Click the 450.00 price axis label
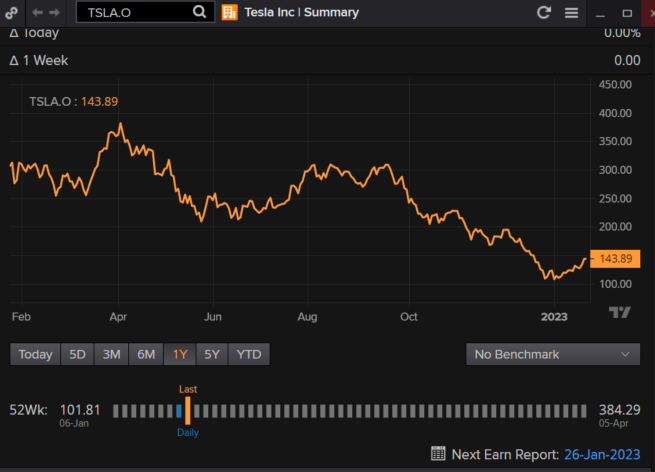This screenshot has height=472, width=655. click(x=615, y=85)
